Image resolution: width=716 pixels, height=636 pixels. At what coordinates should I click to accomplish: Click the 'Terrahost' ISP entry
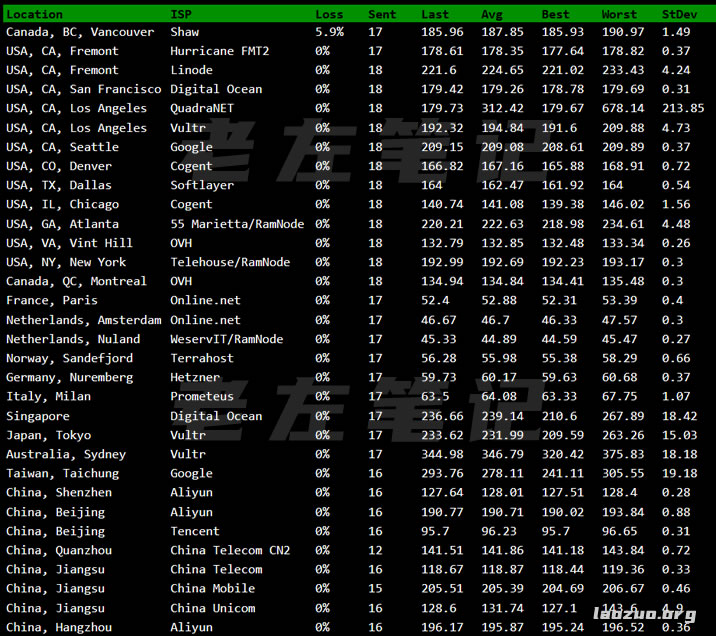(x=202, y=358)
